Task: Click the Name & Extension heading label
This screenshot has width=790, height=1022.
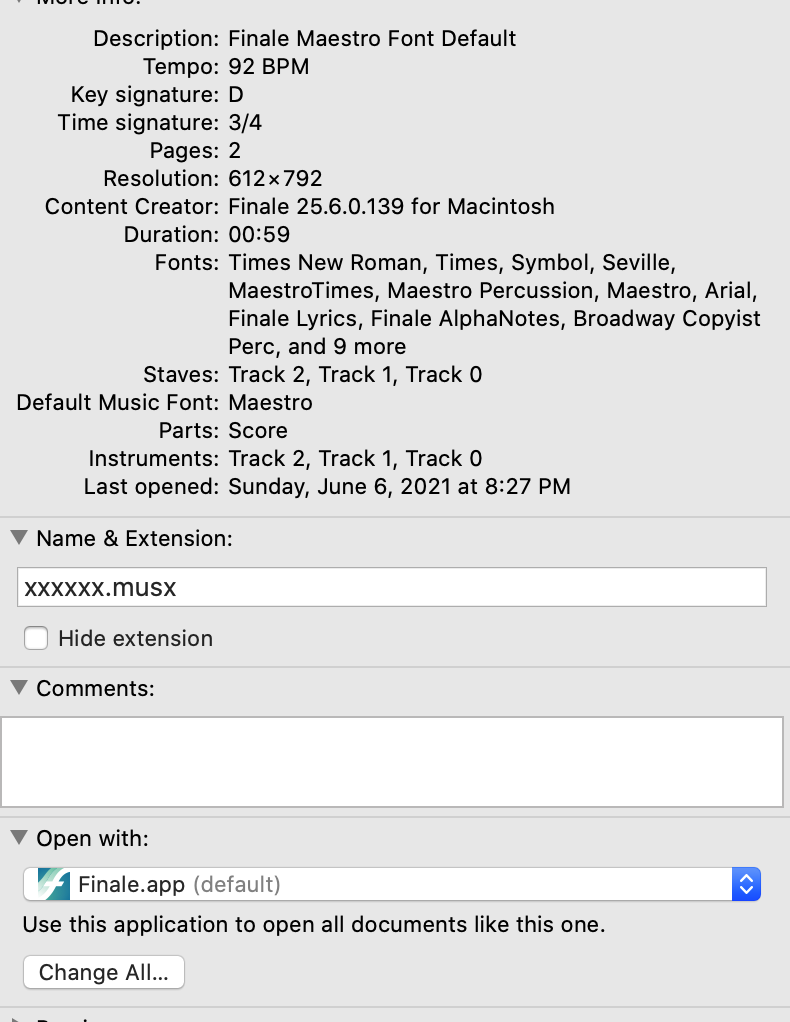Action: [x=134, y=538]
